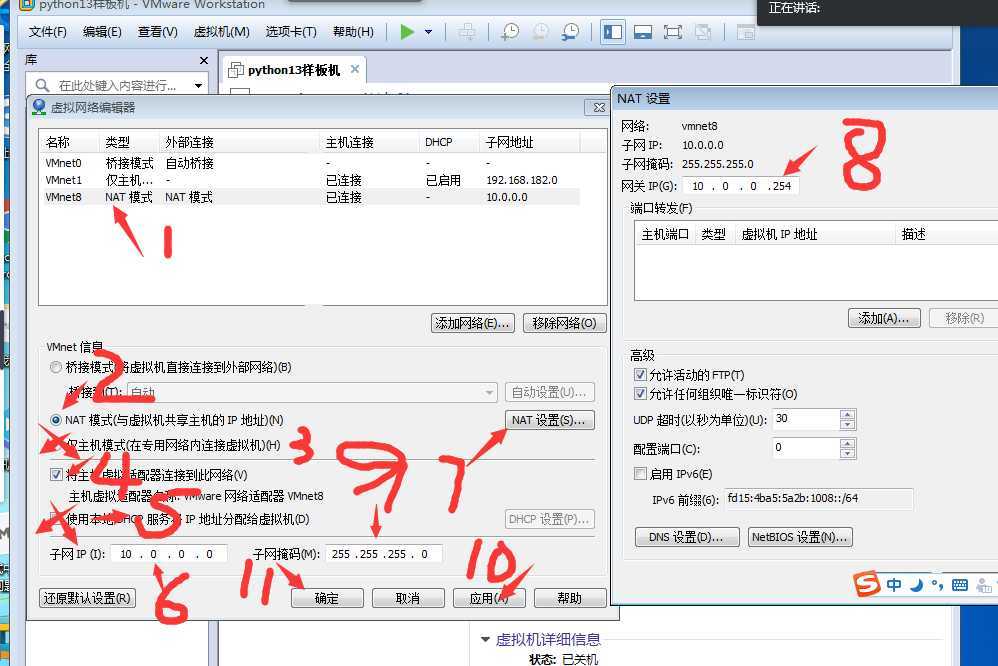Select the VMnet0 row in network list
Screen dimensions: 998x666
[310, 163]
